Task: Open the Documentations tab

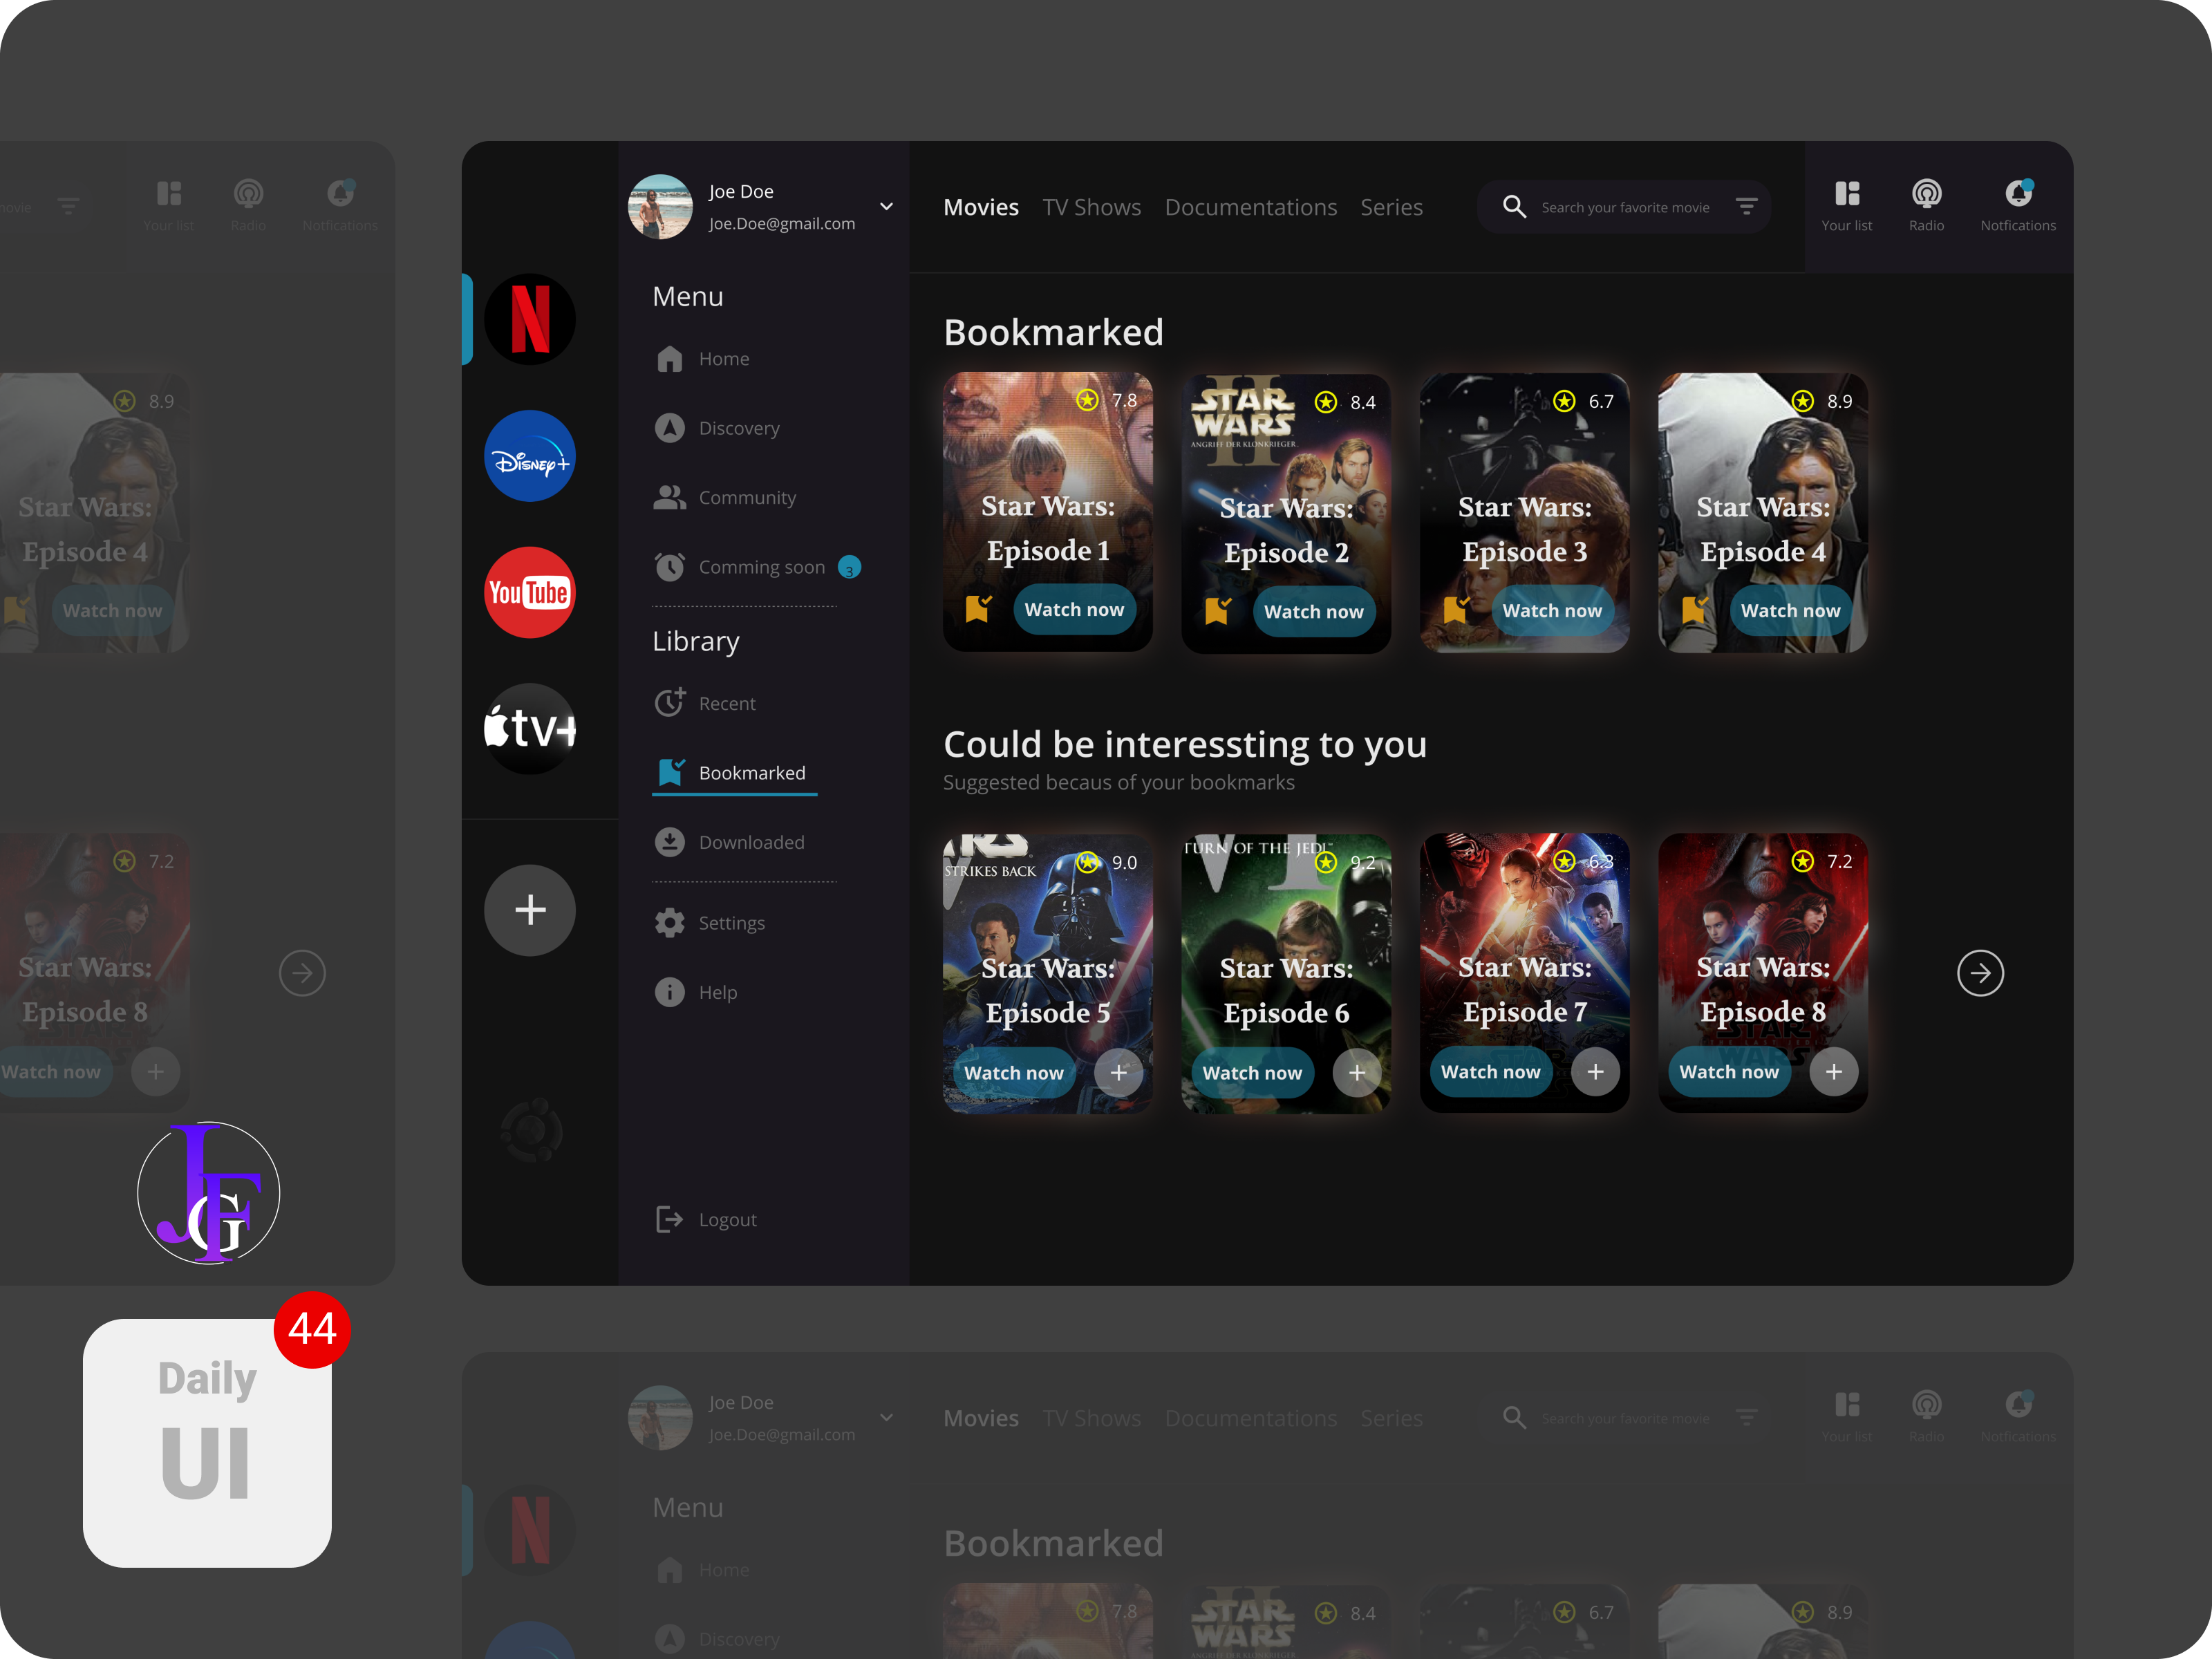Action: pyautogui.click(x=1250, y=207)
